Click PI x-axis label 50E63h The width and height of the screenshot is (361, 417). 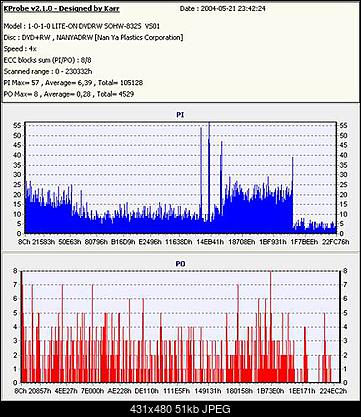pyautogui.click(x=70, y=242)
